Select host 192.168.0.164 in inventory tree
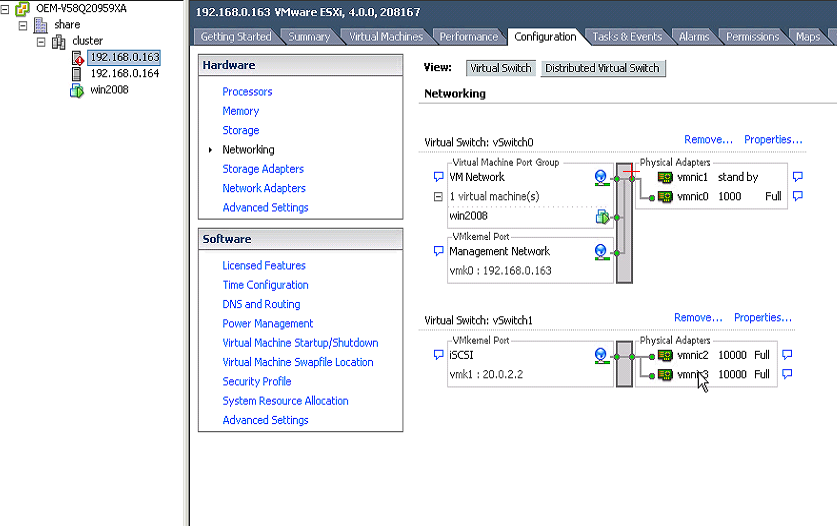Screen dimensions: 837x526 tap(124, 73)
